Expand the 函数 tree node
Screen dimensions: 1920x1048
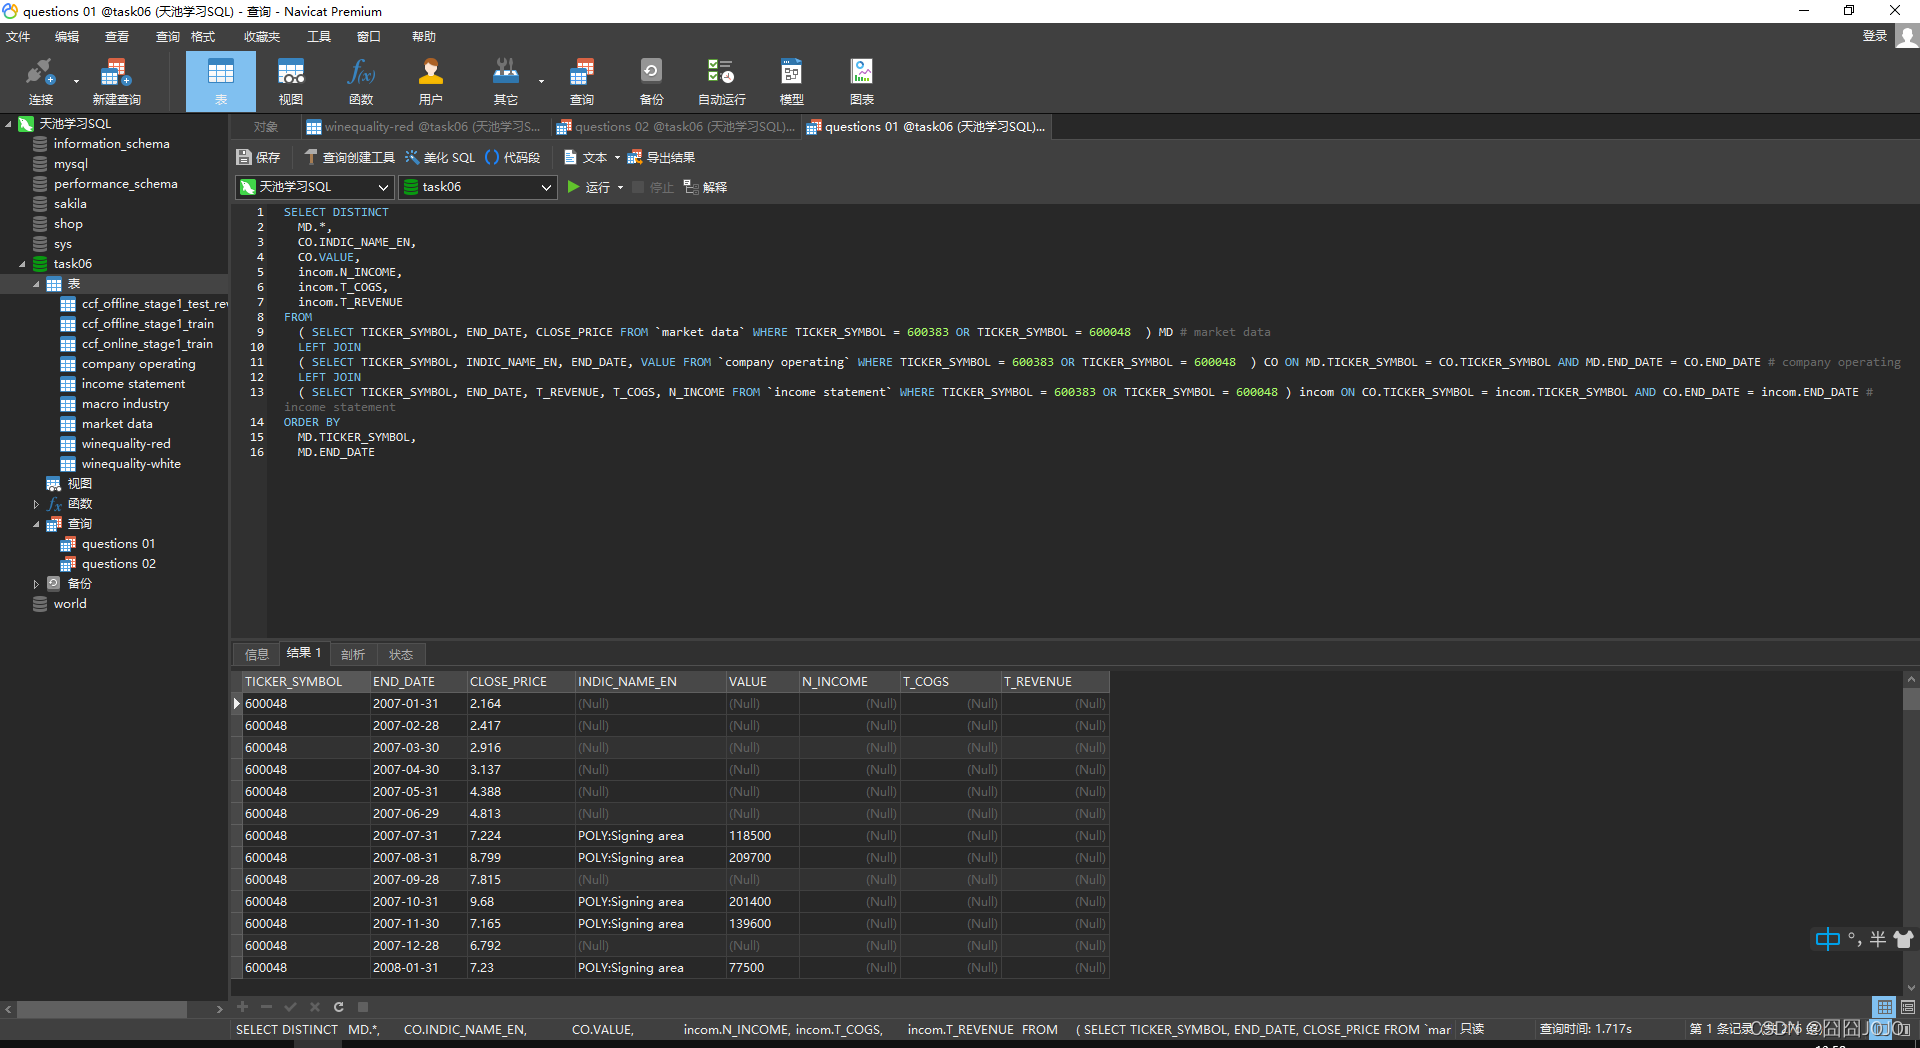[36, 504]
